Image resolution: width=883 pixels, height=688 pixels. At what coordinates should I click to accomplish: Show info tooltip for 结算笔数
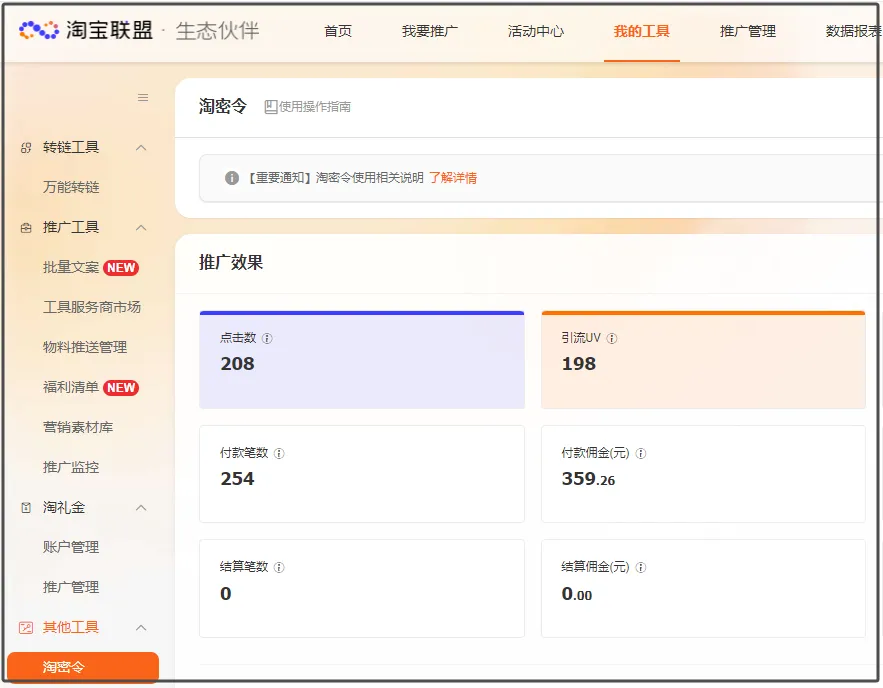pyautogui.click(x=279, y=568)
